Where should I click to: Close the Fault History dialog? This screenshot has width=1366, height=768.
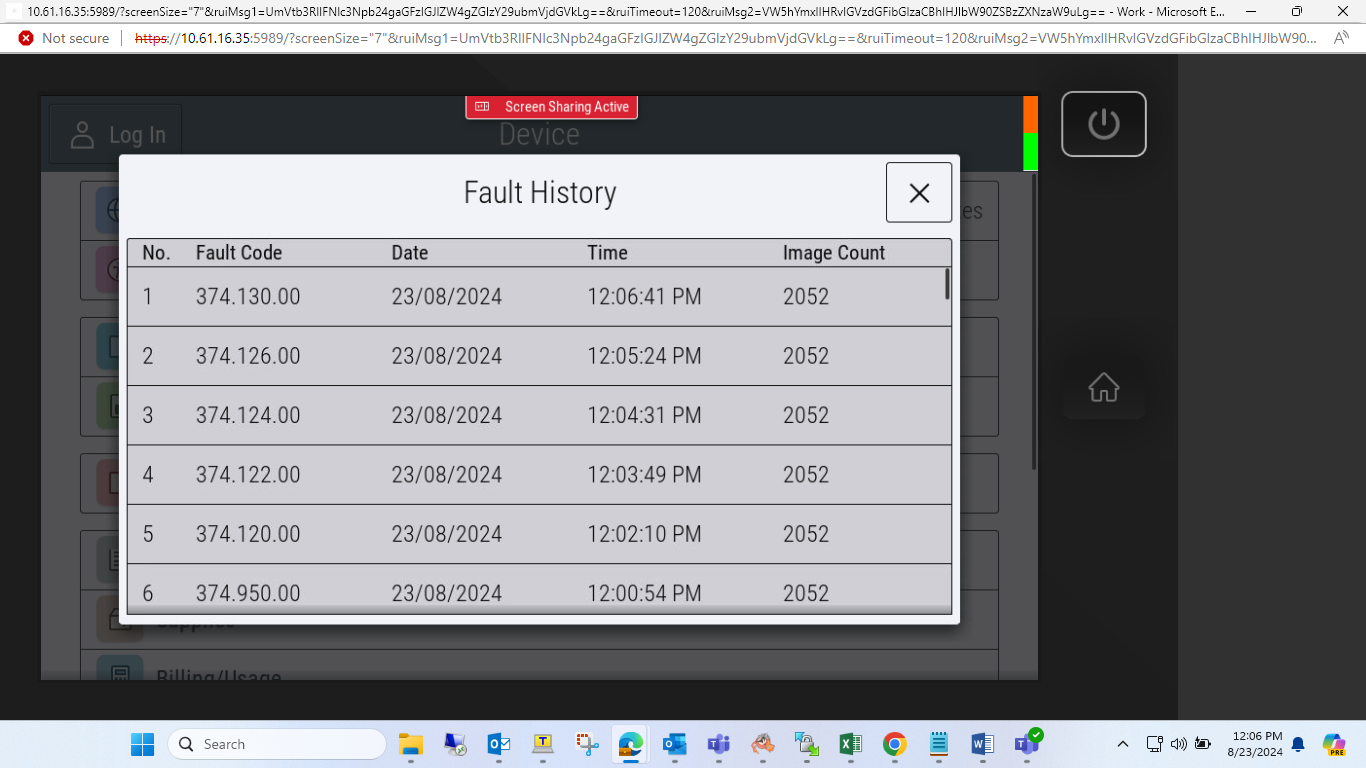point(918,192)
